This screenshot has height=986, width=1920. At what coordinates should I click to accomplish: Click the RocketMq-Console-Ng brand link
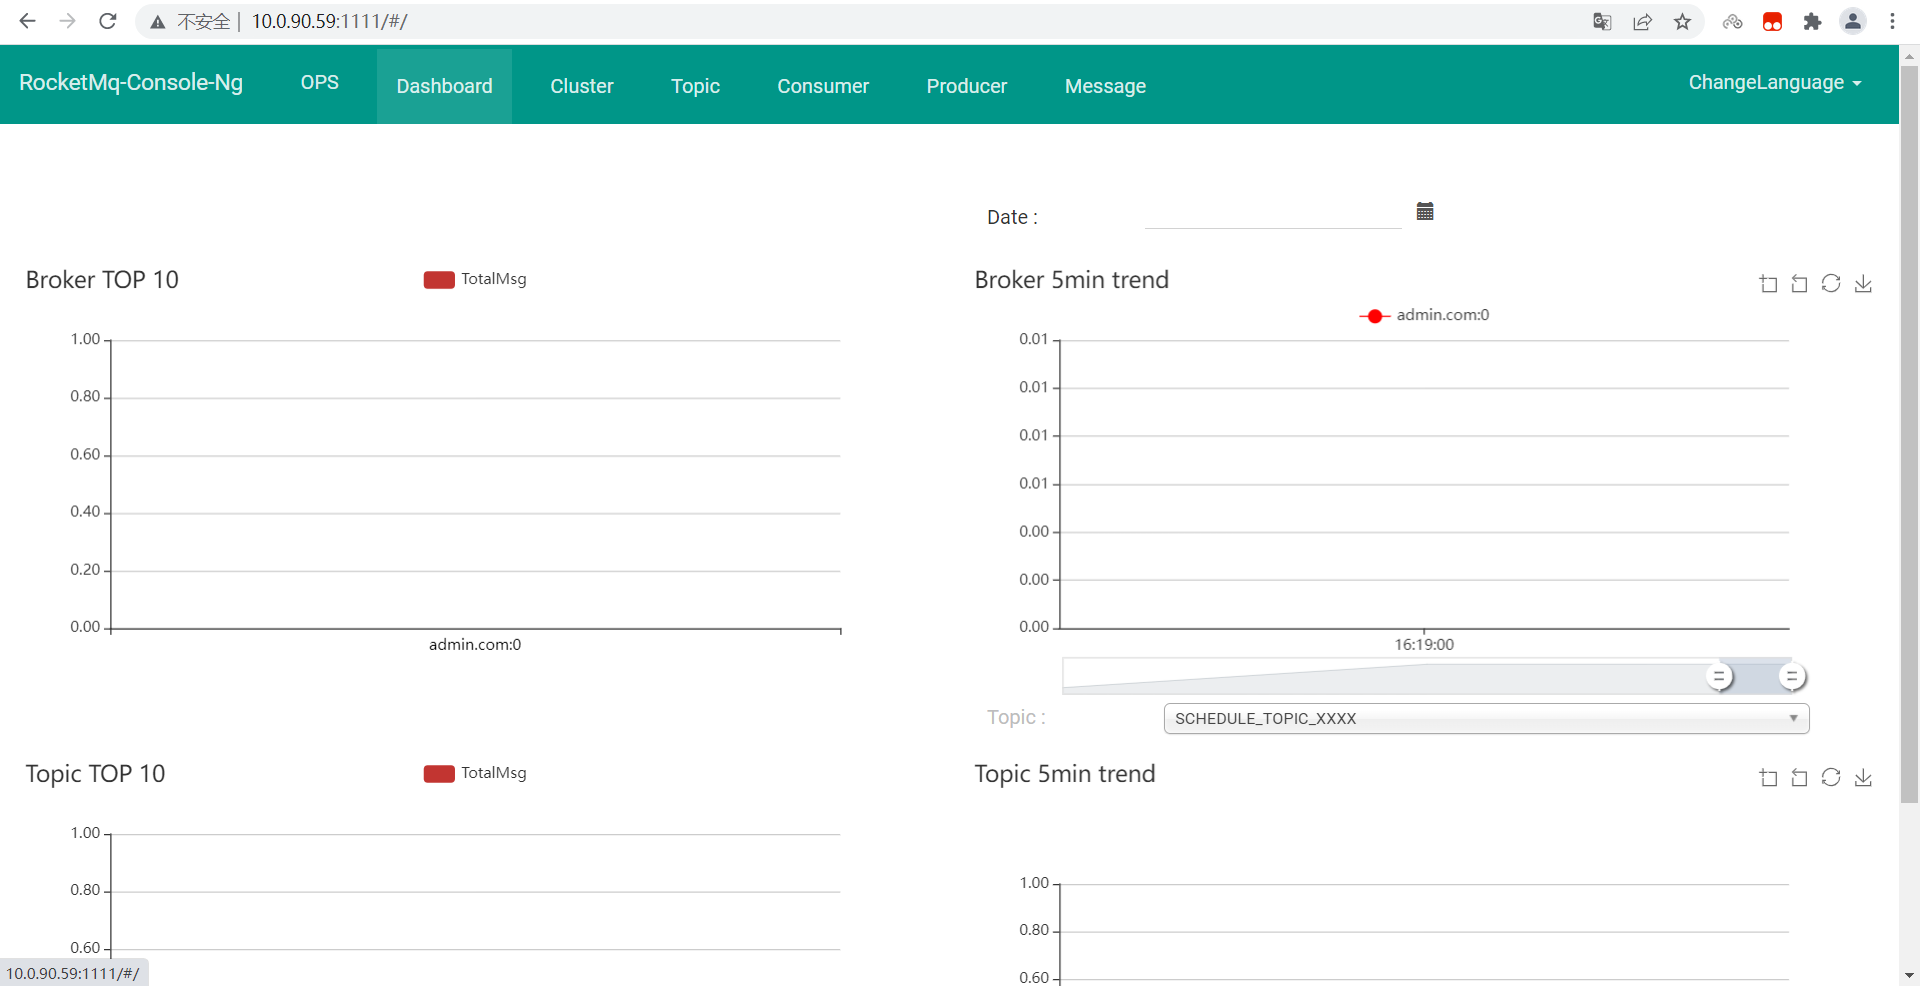pyautogui.click(x=131, y=83)
